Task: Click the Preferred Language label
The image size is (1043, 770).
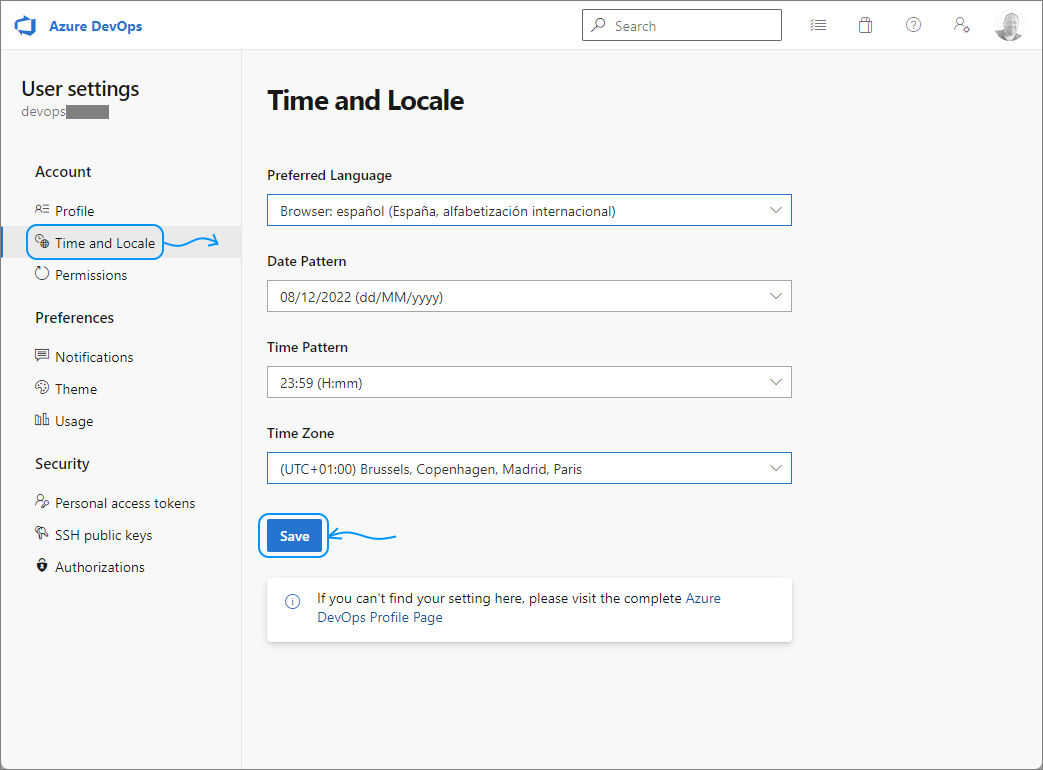Action: click(x=329, y=176)
